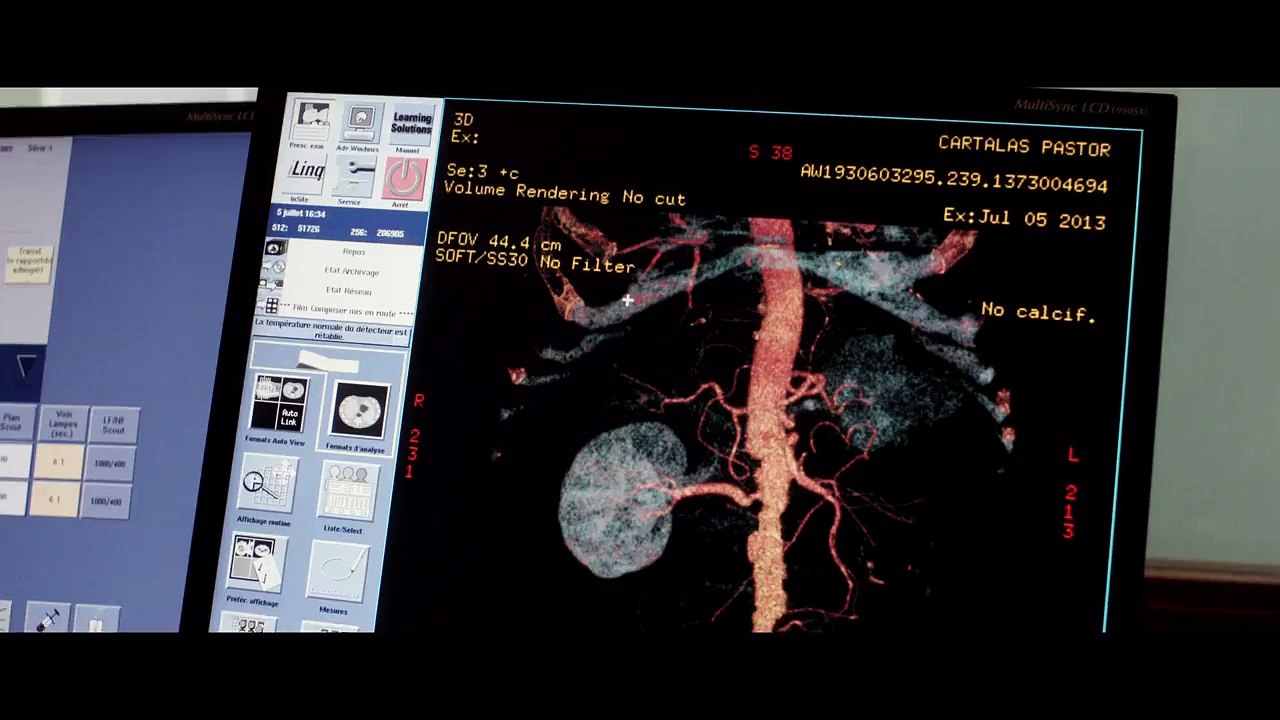Open Formats Auto View icon
This screenshot has width=1280, height=720.
279,403
